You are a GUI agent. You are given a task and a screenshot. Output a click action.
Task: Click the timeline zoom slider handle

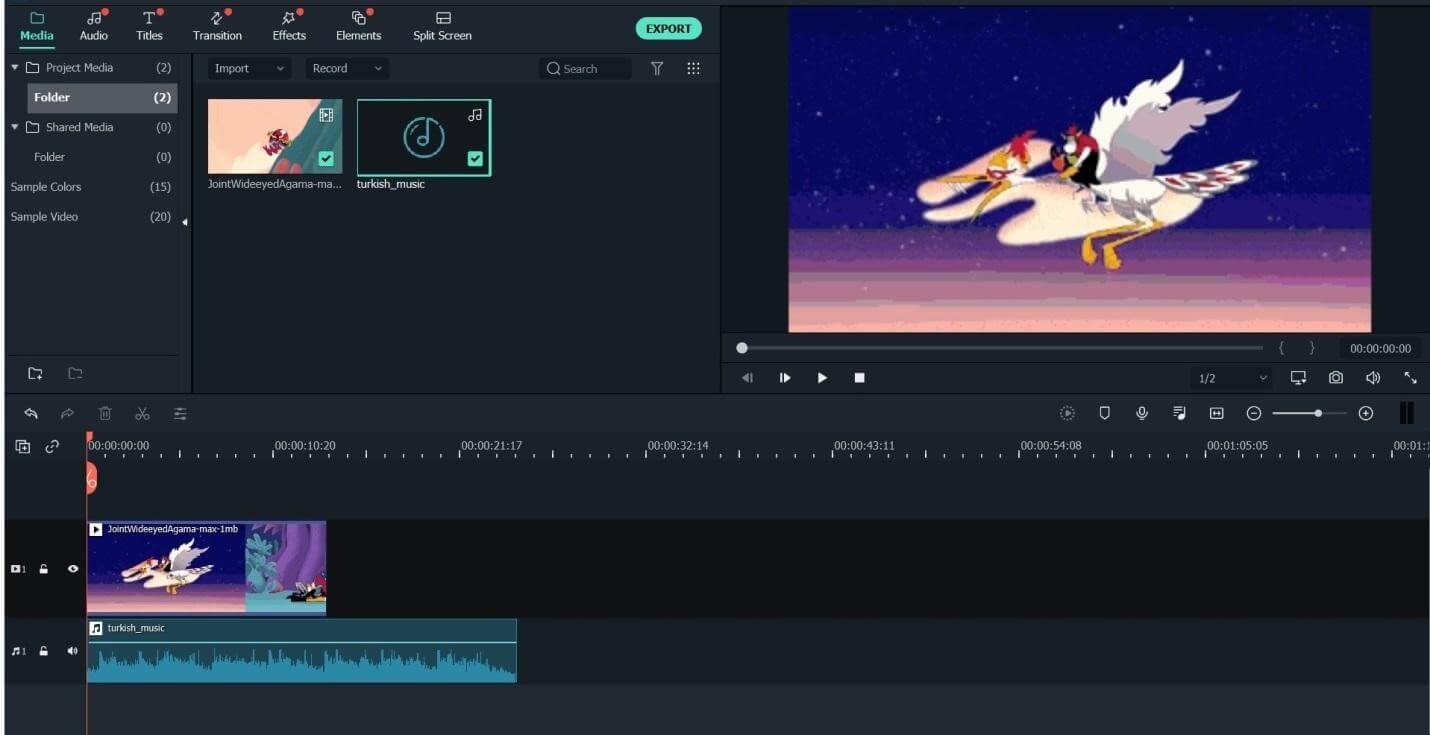pos(1318,413)
